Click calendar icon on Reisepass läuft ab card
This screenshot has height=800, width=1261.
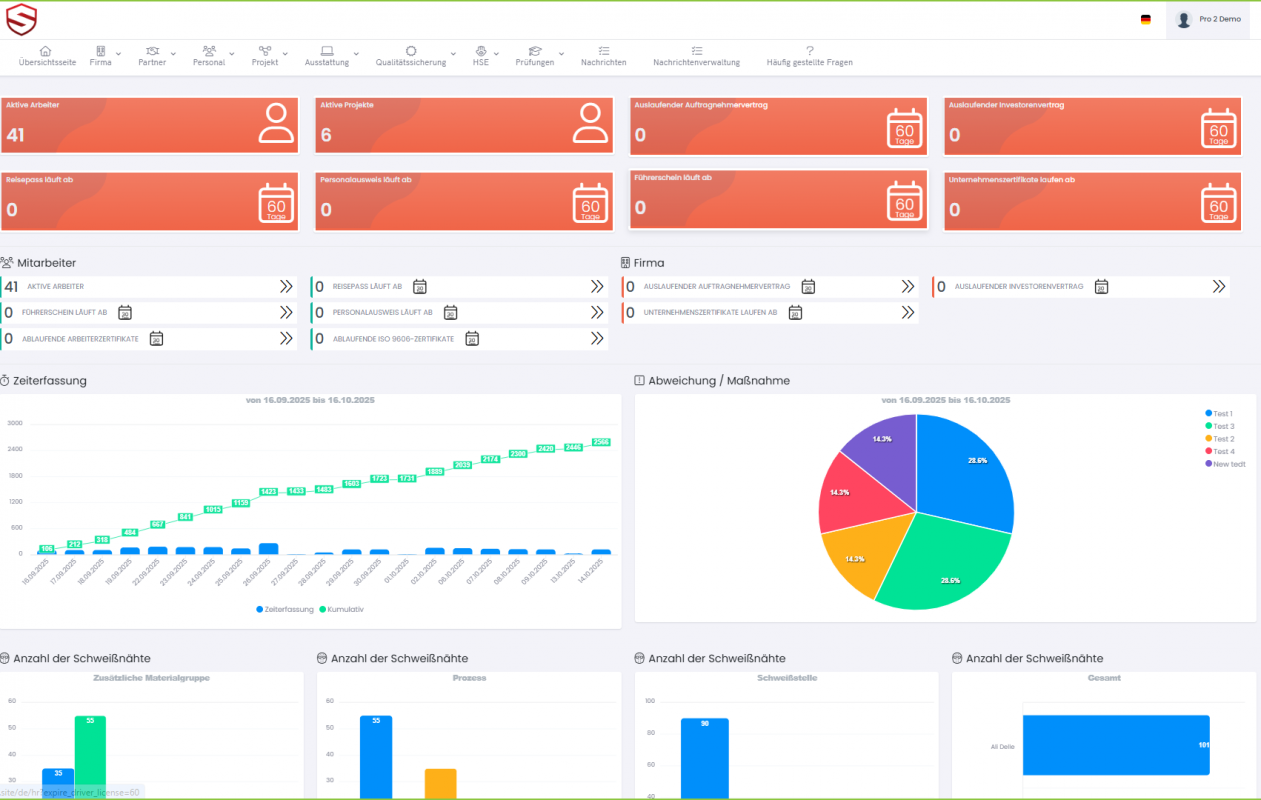coord(277,203)
